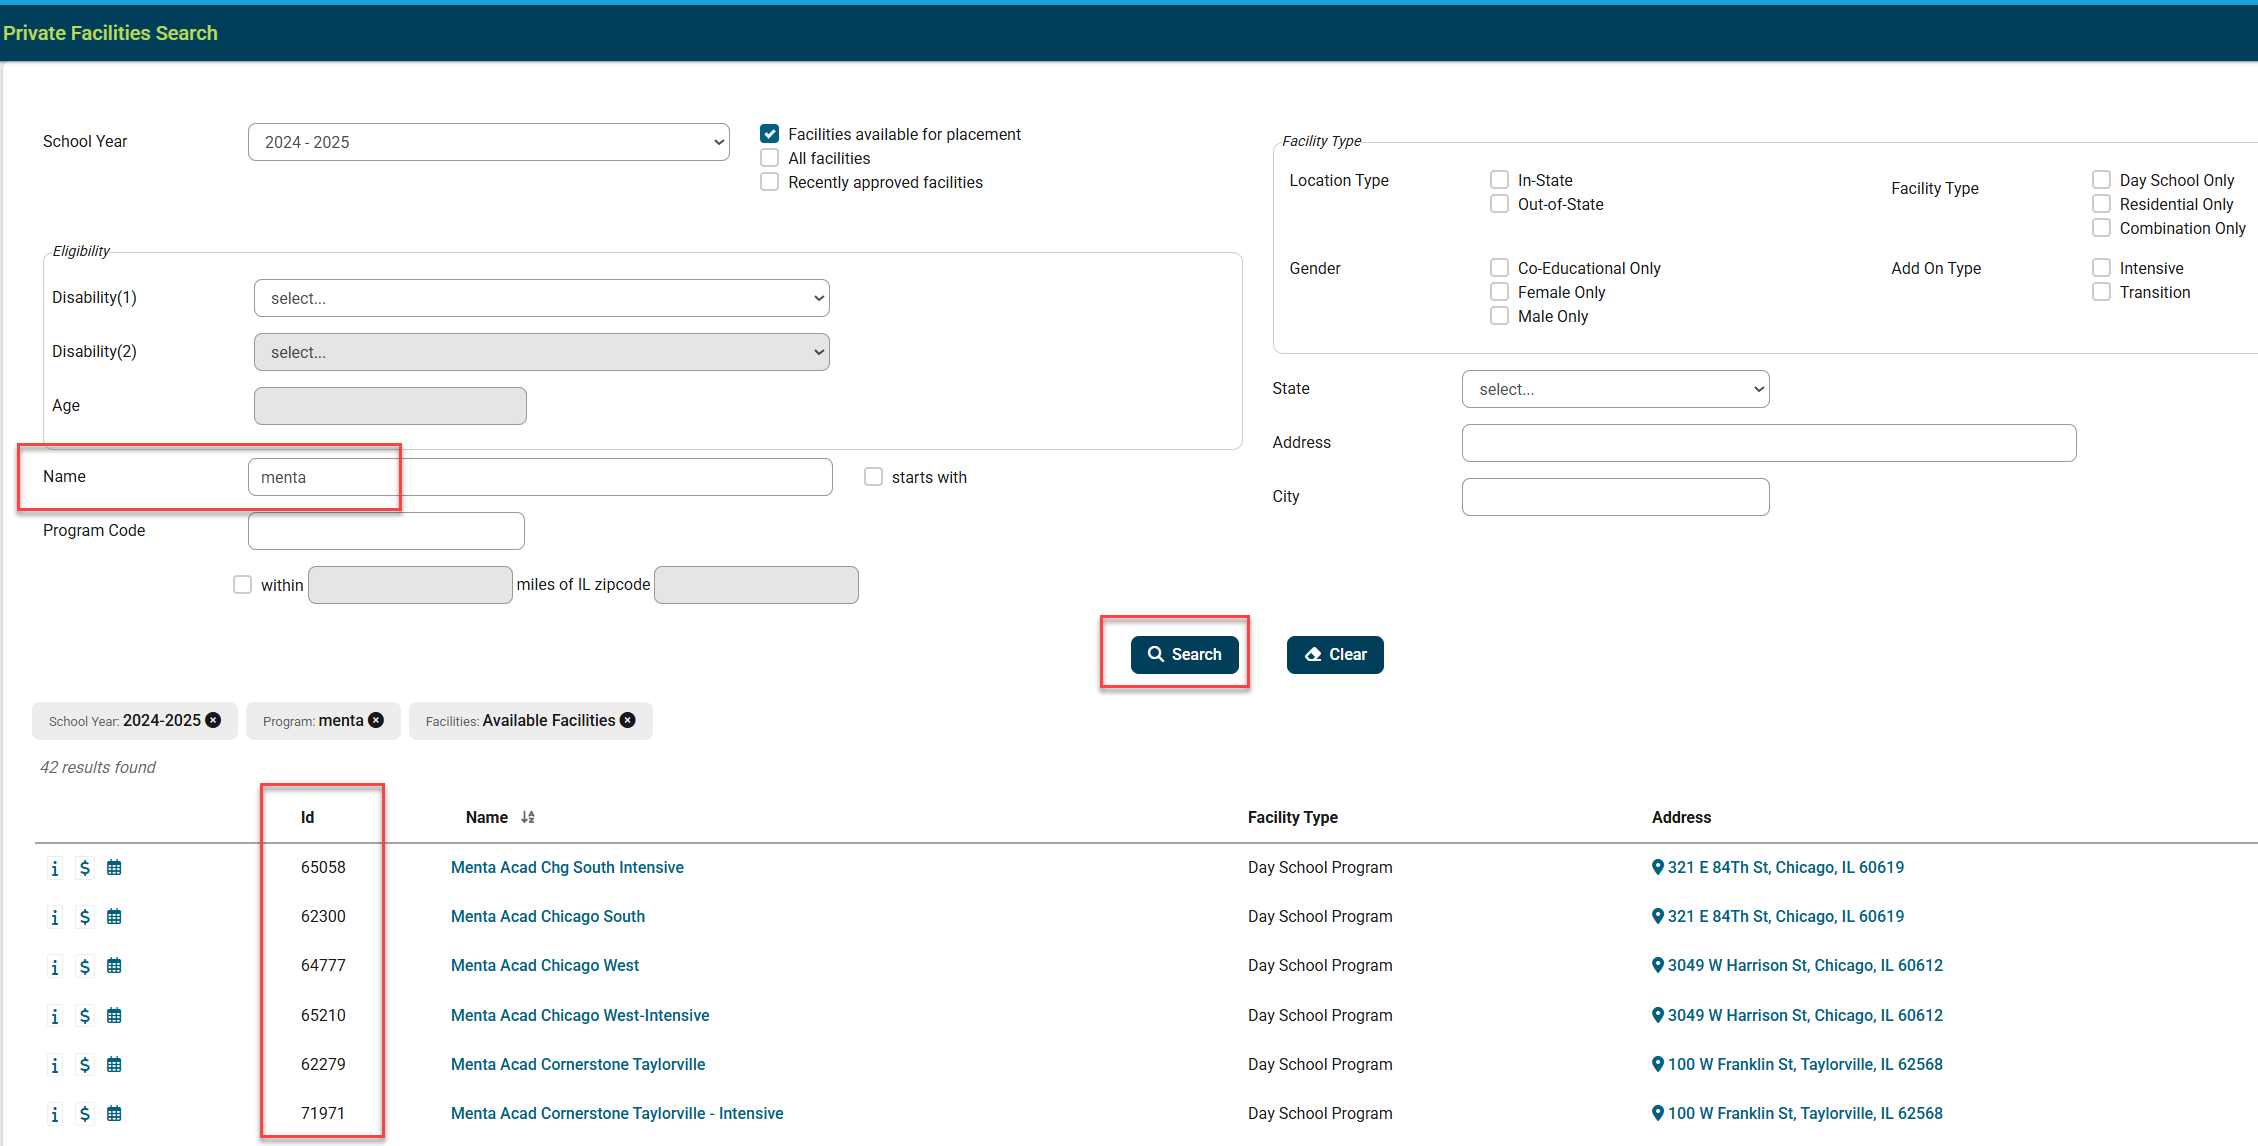Open dollar icon for facility 71971
The height and width of the screenshot is (1146, 2258).
click(85, 1114)
